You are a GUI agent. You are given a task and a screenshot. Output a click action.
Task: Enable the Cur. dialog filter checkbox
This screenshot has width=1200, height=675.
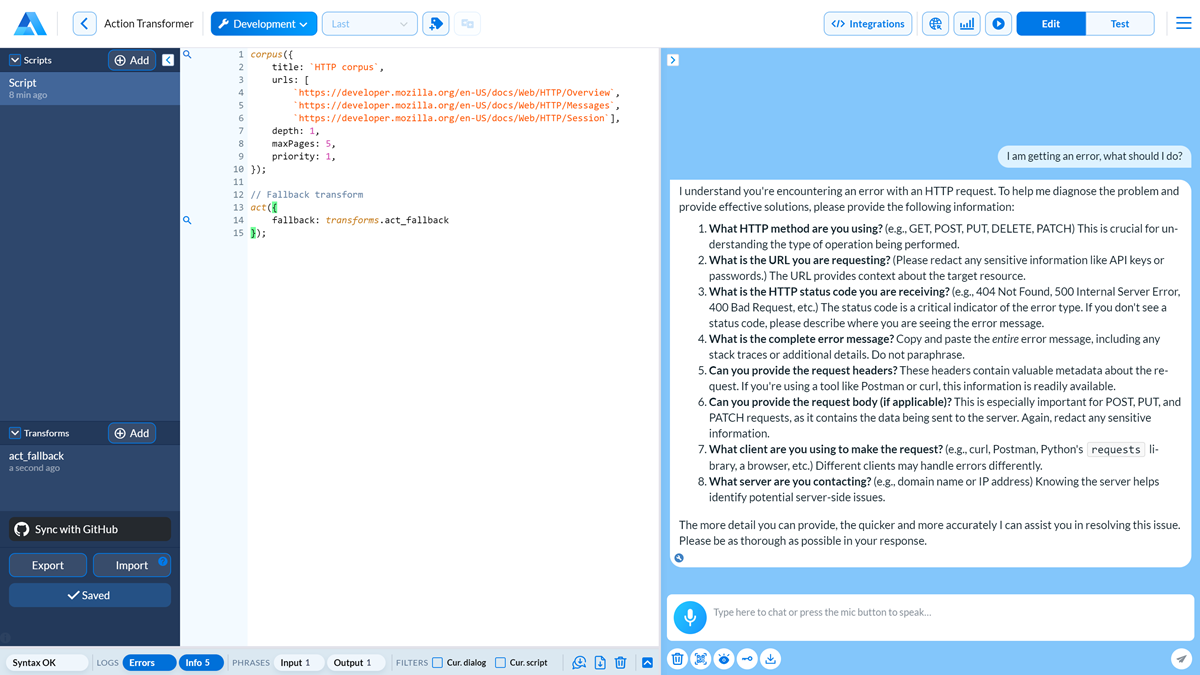click(x=437, y=663)
